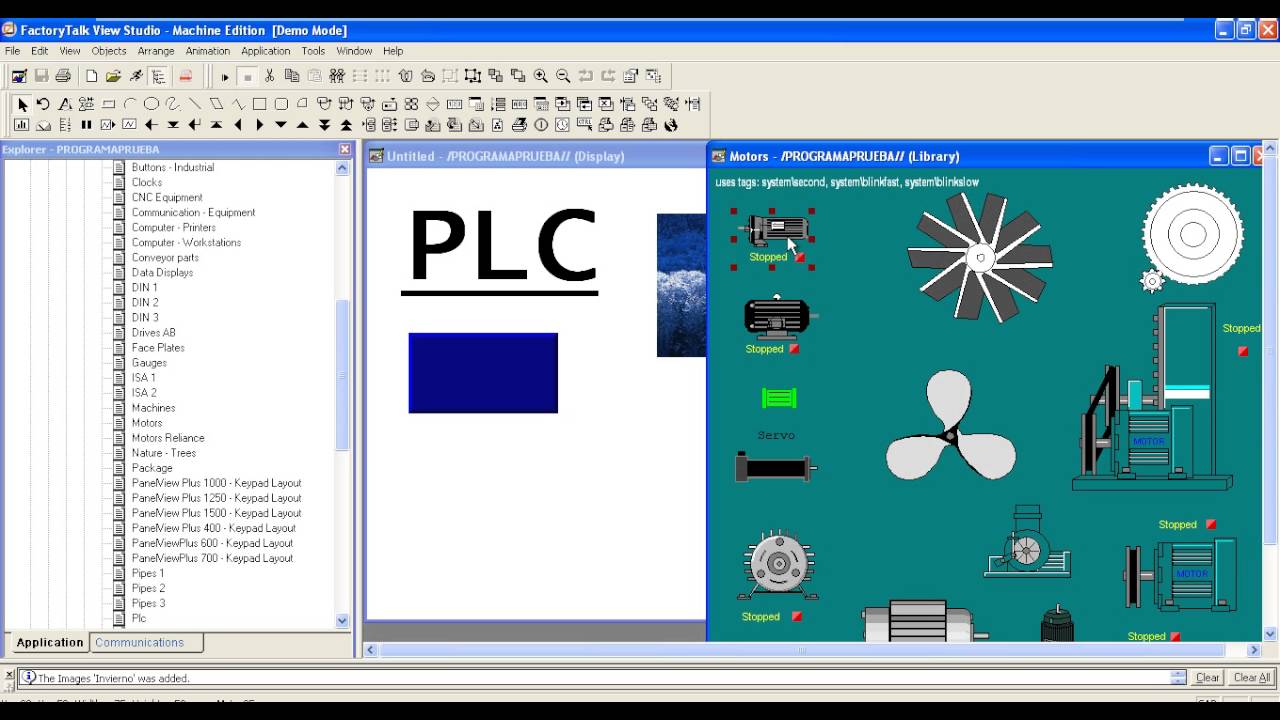This screenshot has width=1280, height=720.
Task: Select the Text tool
Action: click(x=65, y=104)
